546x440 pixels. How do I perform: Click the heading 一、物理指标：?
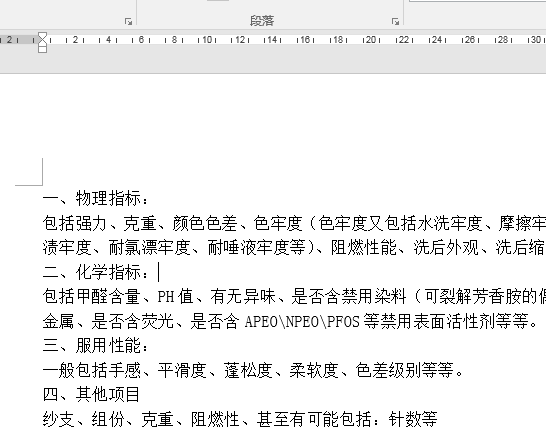pos(95,198)
